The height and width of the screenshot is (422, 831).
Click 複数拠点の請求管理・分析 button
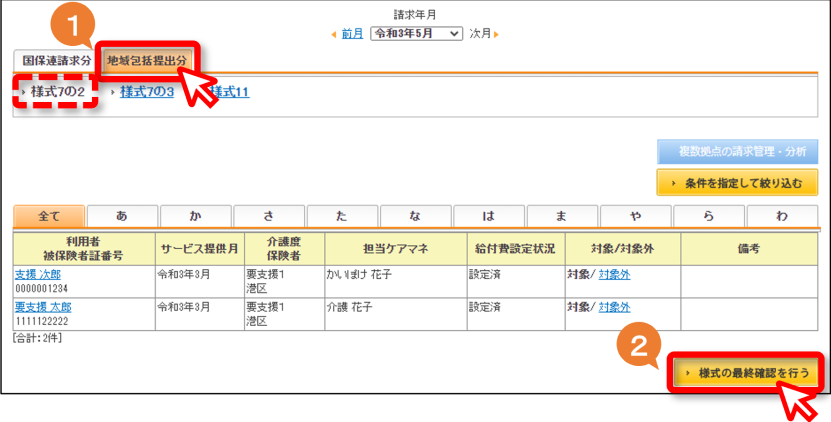[737, 152]
